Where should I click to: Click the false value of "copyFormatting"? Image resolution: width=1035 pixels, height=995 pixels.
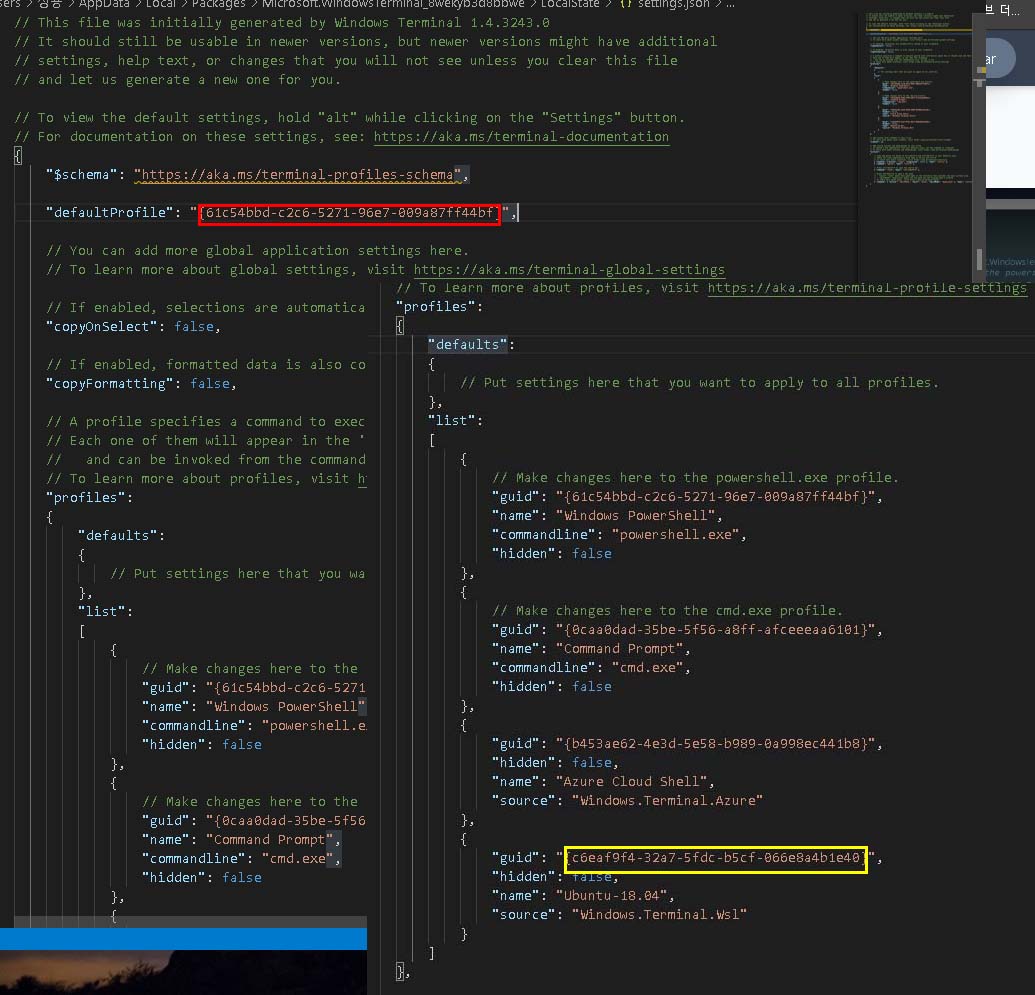210,384
